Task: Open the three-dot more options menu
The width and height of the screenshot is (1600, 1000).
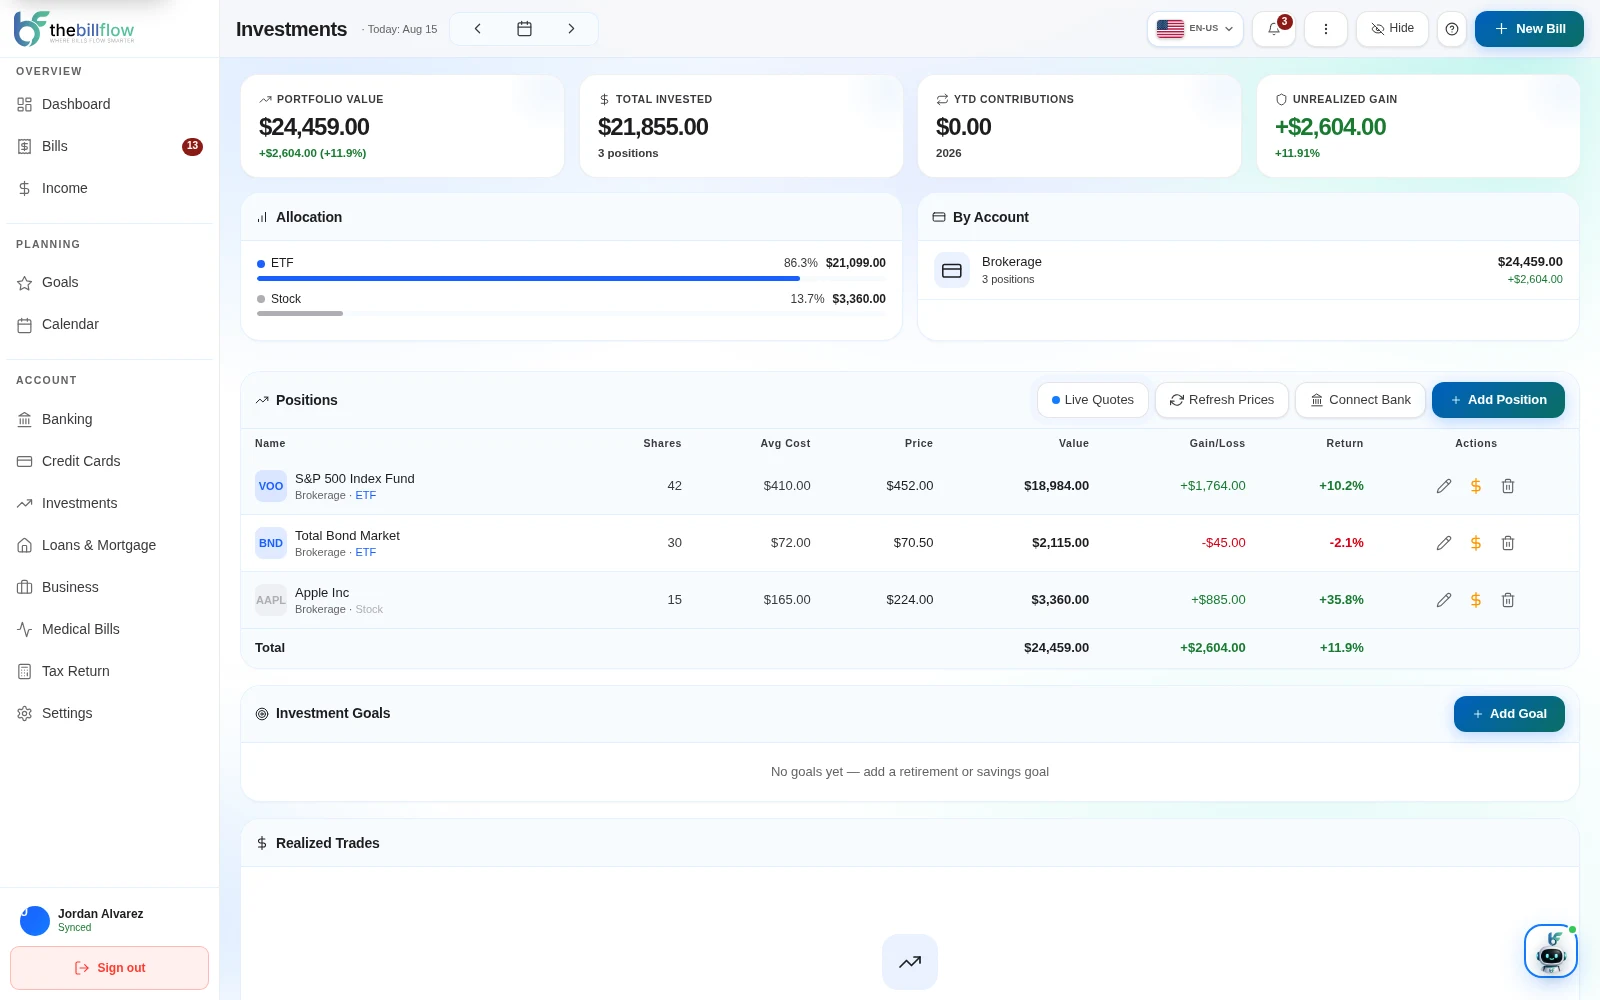Action: 1326,29
